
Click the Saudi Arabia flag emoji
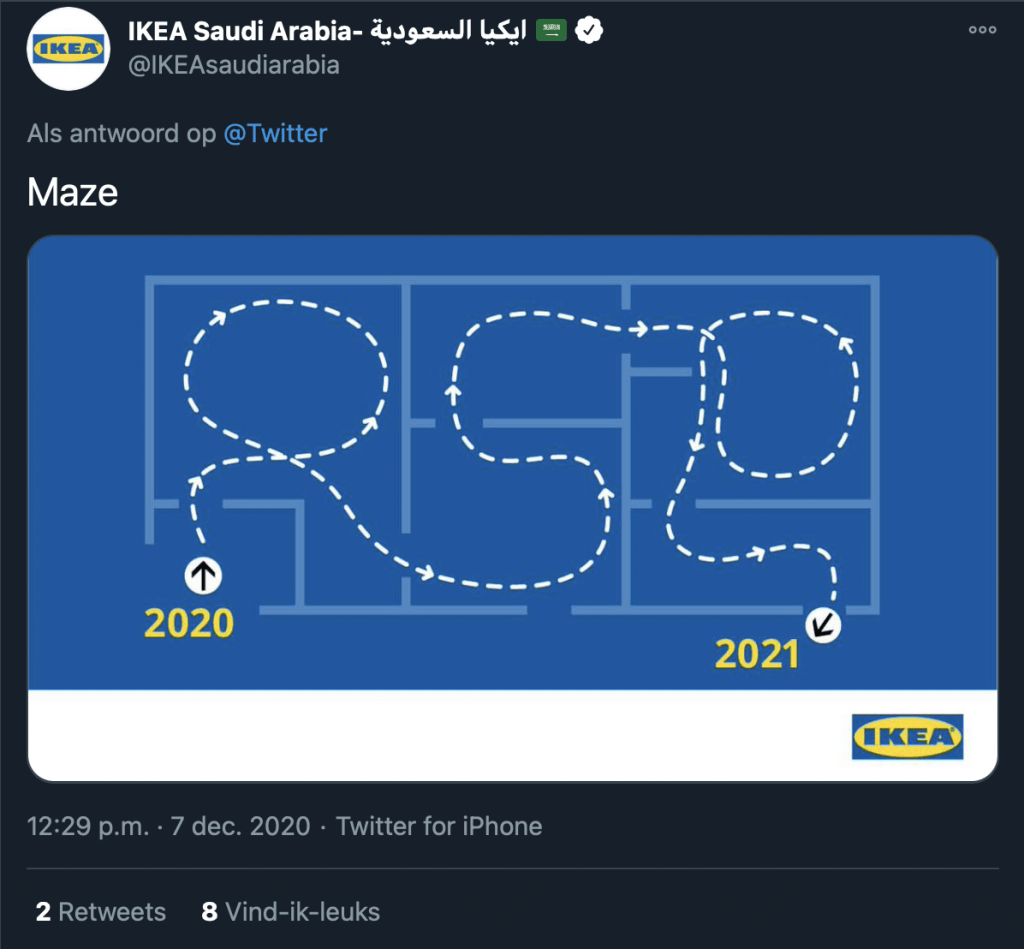click(552, 30)
